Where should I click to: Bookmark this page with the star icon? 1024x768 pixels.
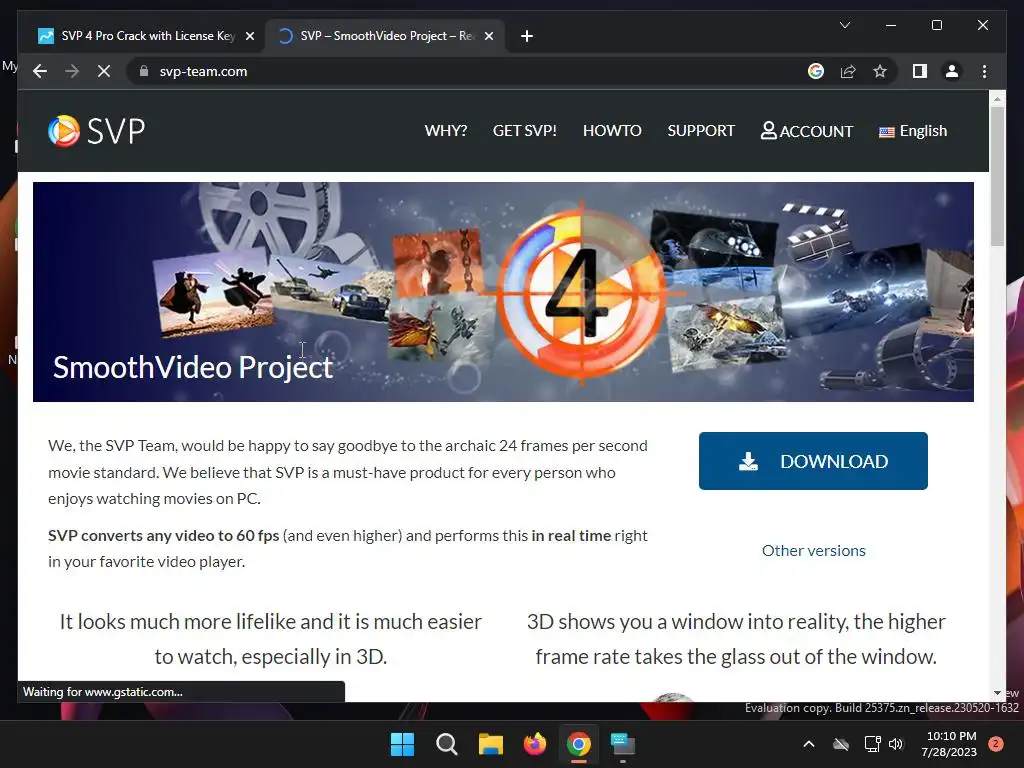click(x=880, y=71)
